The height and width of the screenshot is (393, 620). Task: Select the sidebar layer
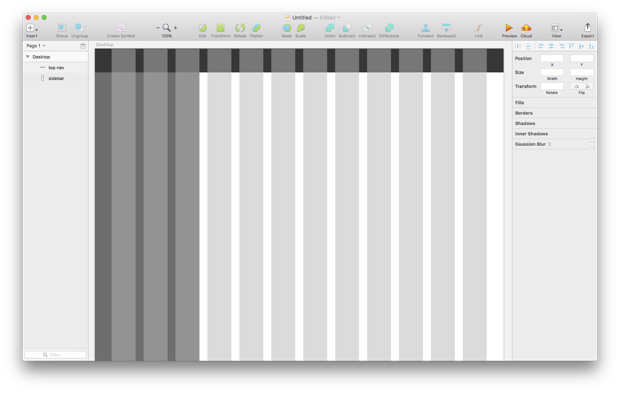(x=56, y=78)
